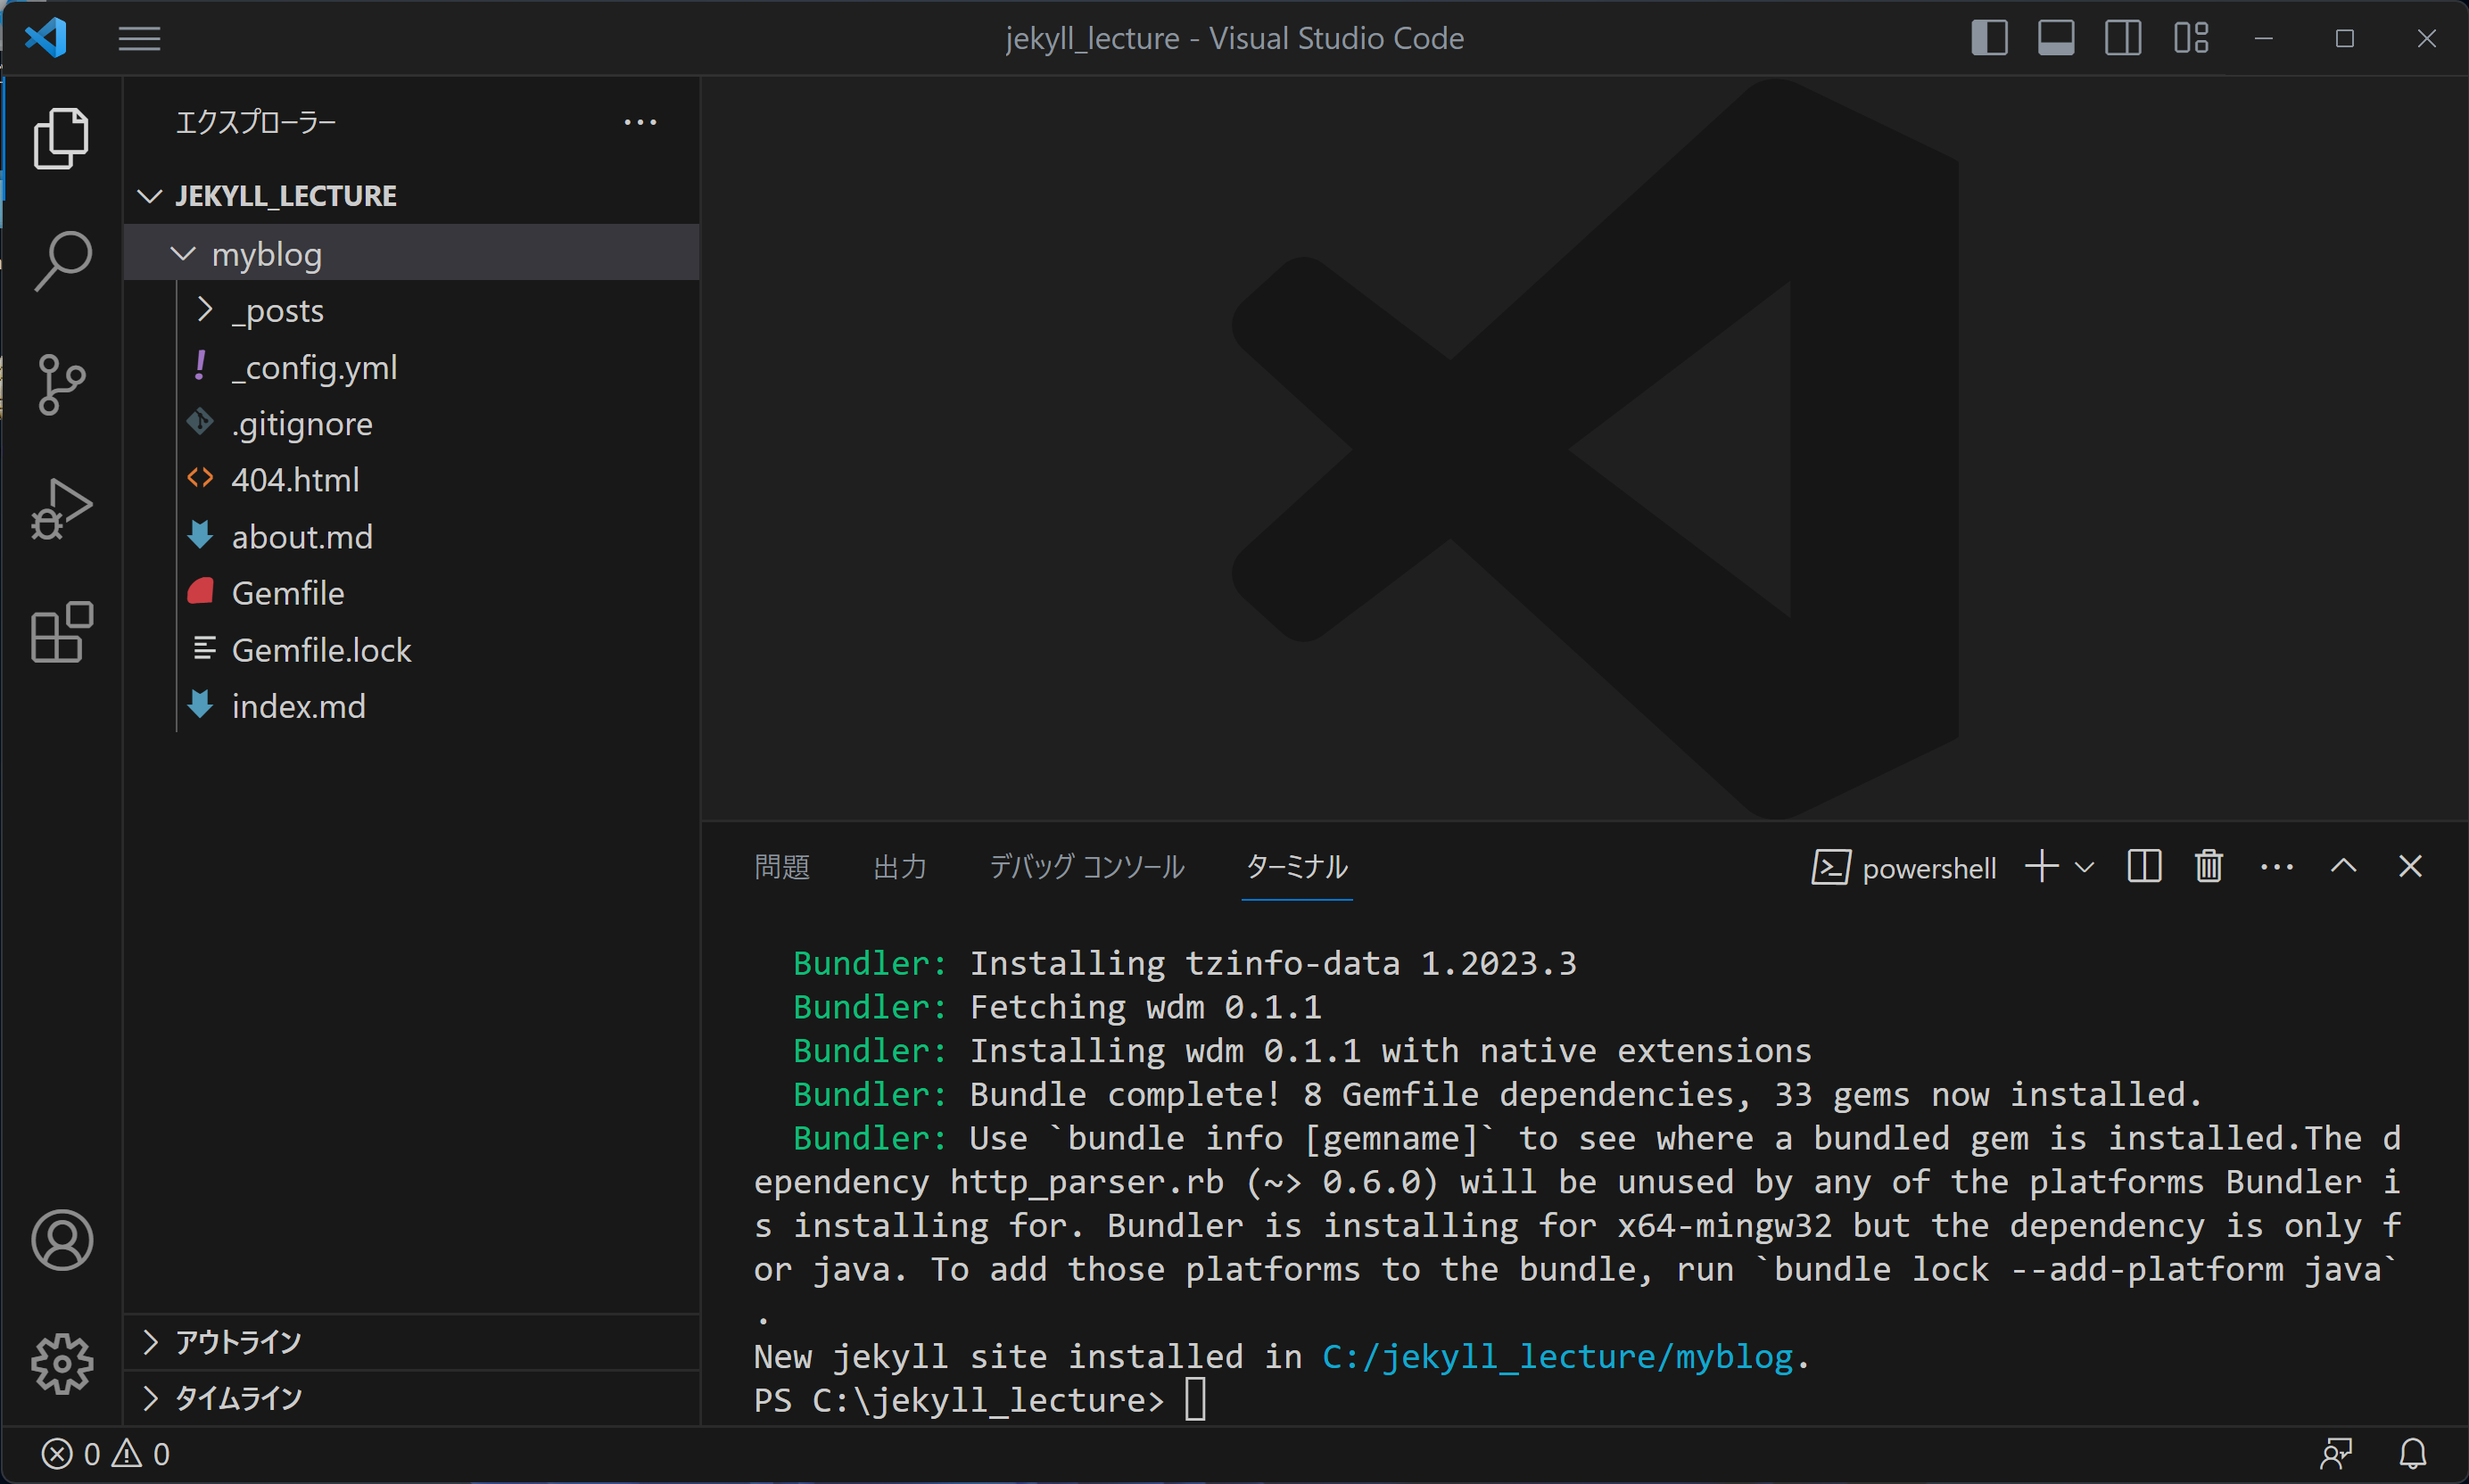Open the Gemfile file

pos(411,593)
